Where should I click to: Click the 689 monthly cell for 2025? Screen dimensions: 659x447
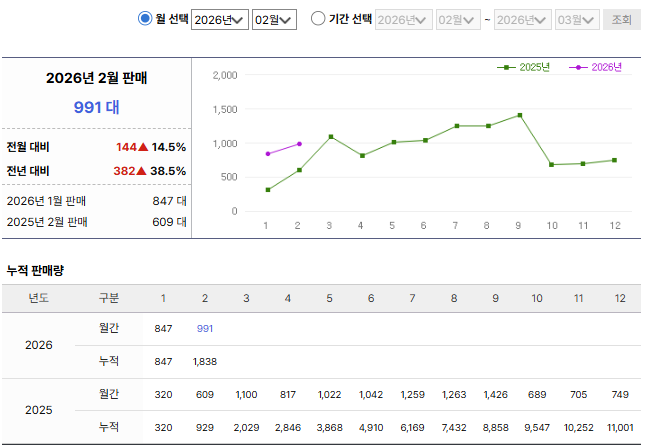537,394
